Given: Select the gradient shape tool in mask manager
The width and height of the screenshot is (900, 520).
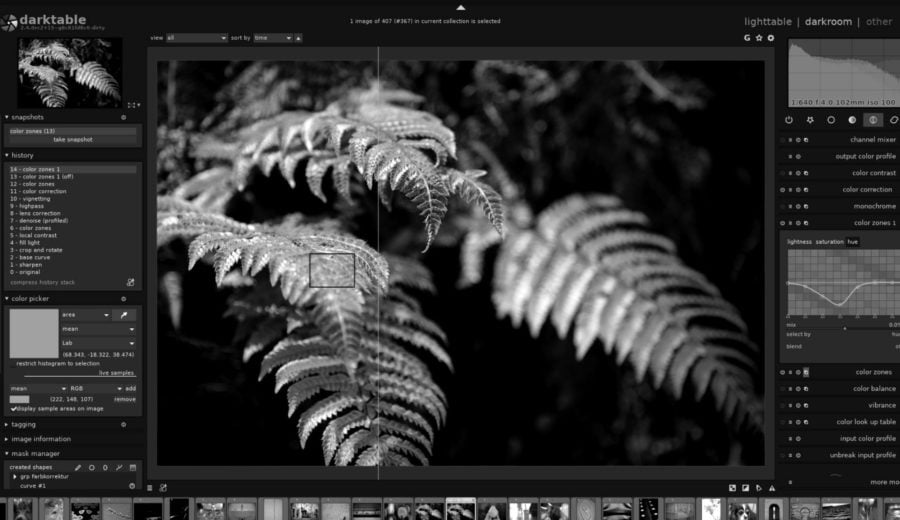Looking at the screenshot, I should (x=133, y=467).
